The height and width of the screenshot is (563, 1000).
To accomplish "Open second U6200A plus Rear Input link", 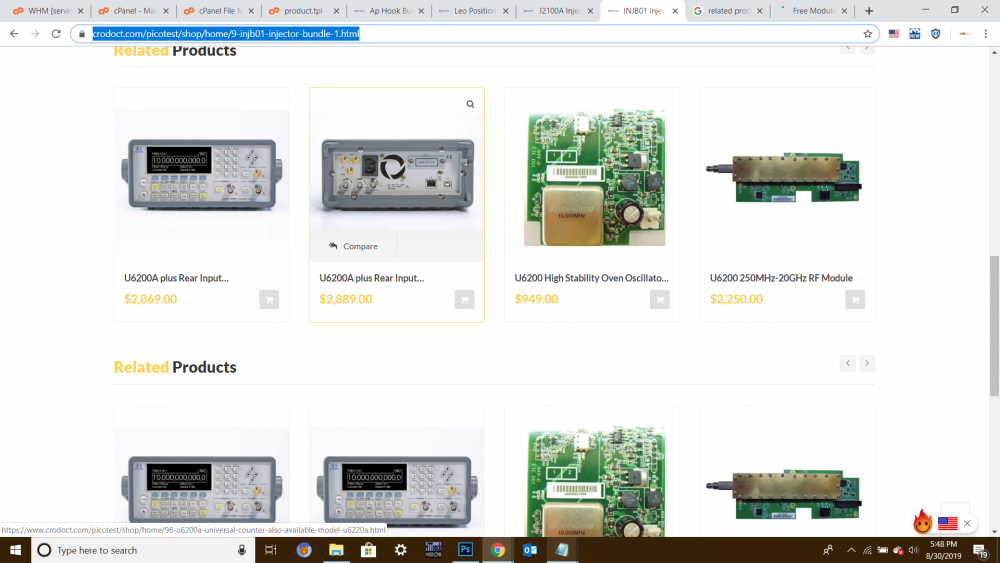I will click(371, 278).
